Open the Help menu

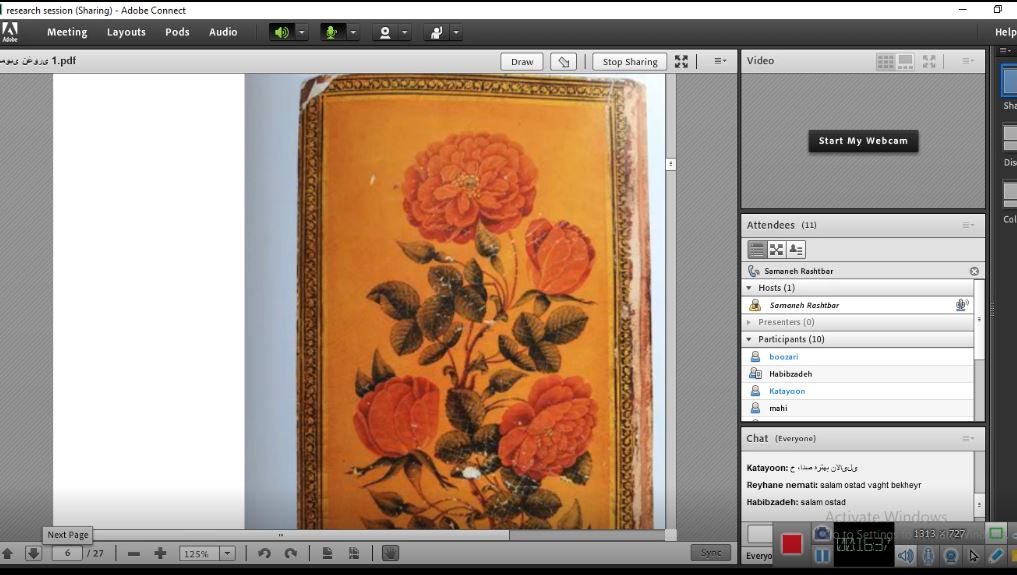(1005, 32)
